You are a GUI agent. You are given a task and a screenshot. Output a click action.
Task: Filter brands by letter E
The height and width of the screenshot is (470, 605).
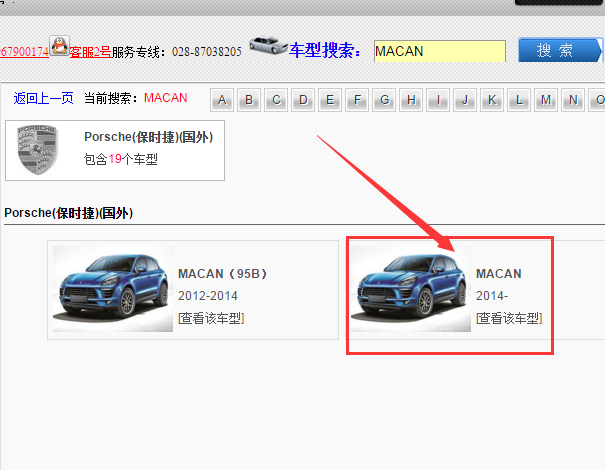pos(330,100)
